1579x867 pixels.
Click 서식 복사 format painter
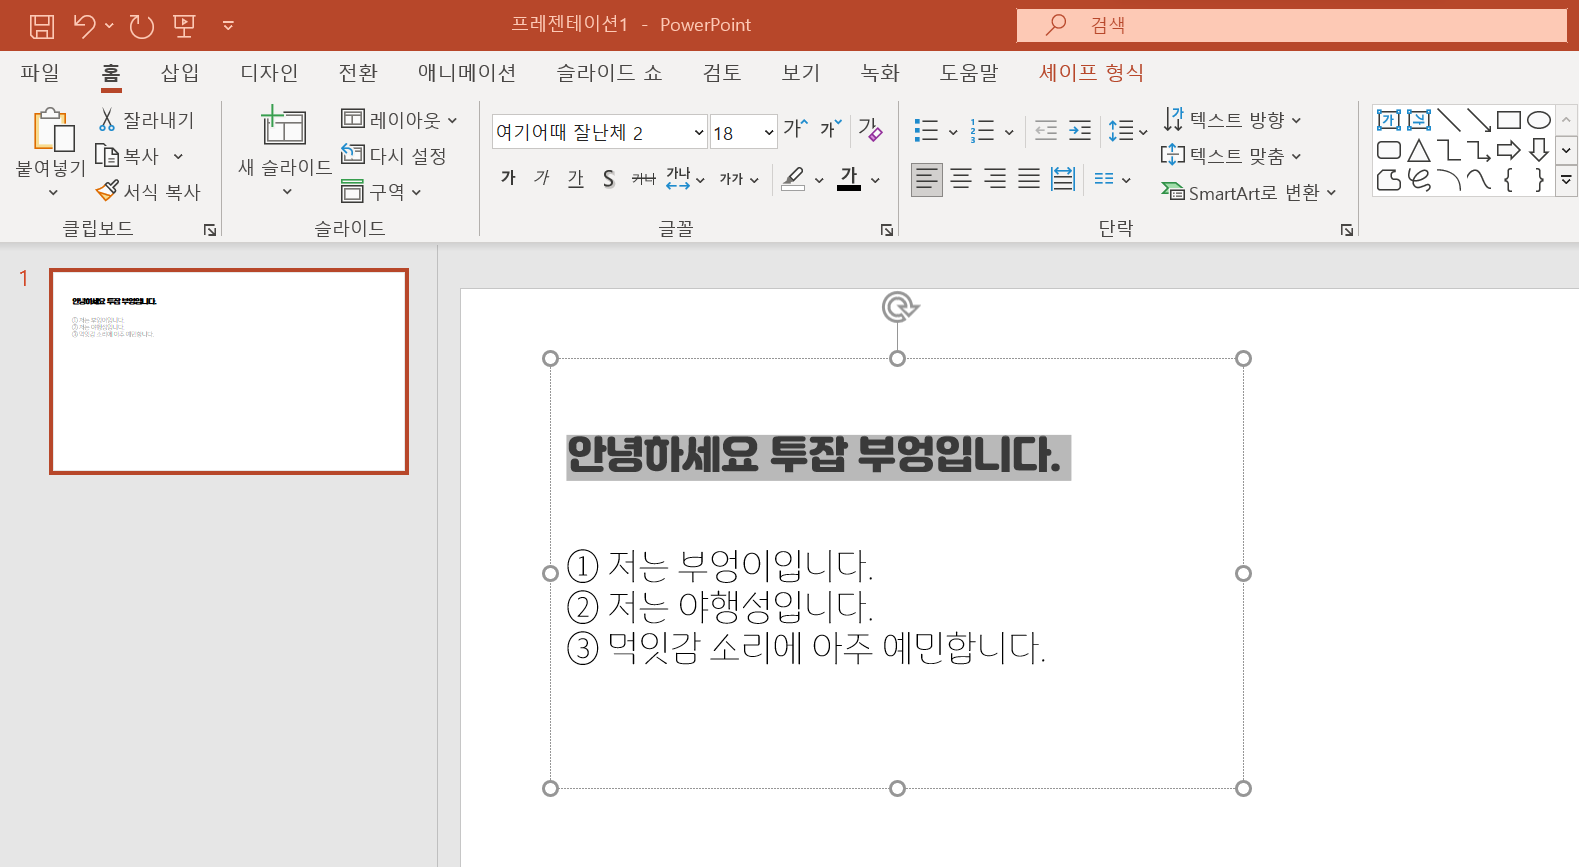[x=148, y=191]
